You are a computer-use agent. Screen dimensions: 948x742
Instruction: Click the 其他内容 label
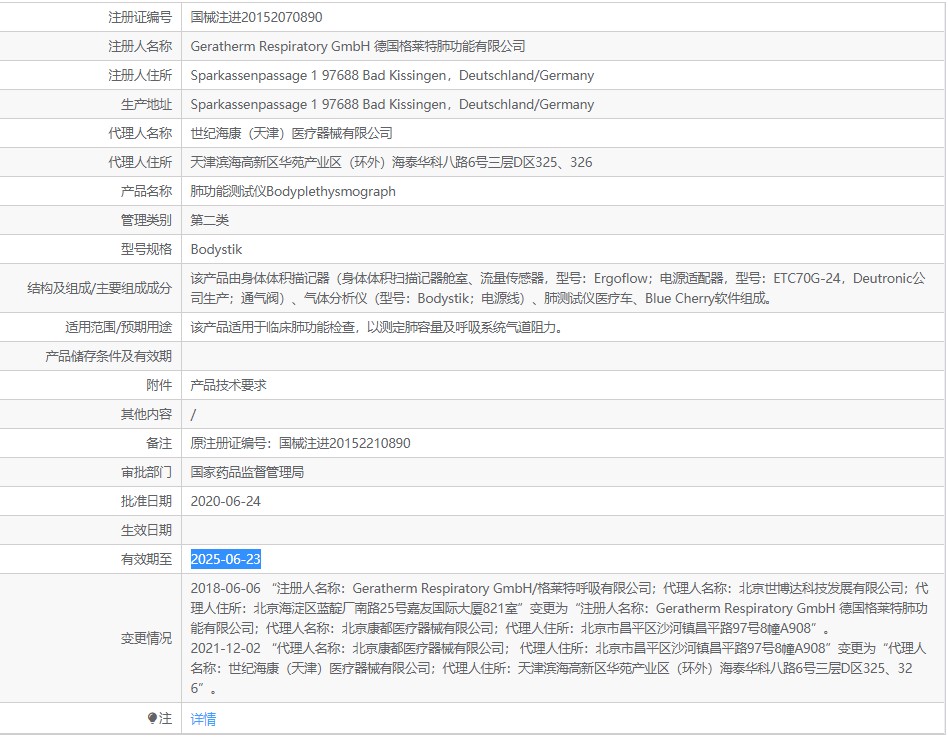[146, 414]
